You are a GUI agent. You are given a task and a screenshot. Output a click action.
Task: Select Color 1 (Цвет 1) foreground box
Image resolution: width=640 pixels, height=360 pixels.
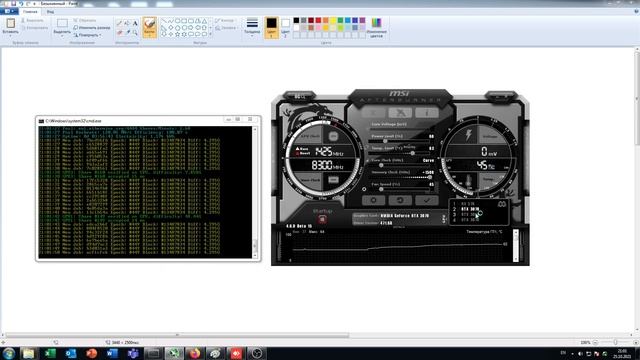pyautogui.click(x=271, y=27)
